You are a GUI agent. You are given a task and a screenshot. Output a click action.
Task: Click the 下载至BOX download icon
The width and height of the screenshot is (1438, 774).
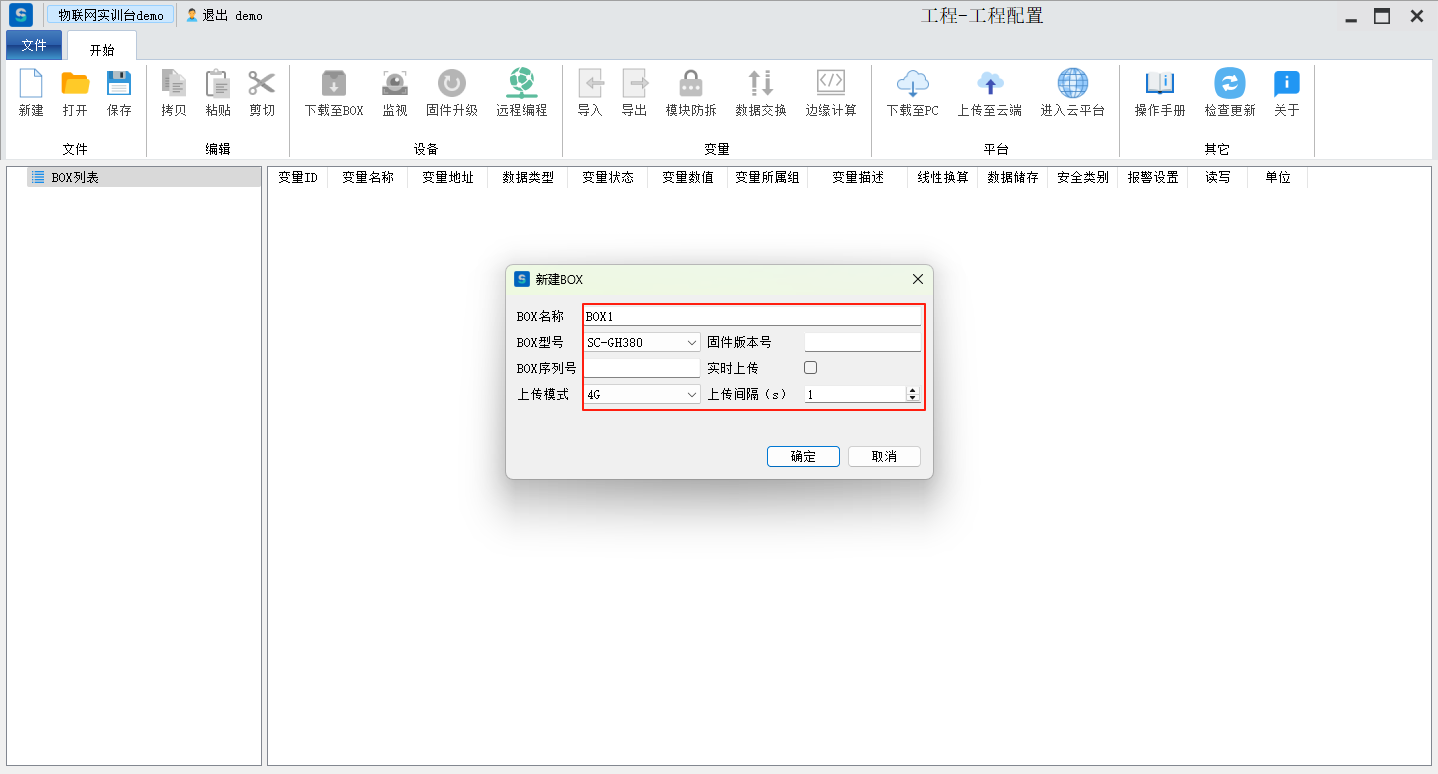[x=334, y=84]
